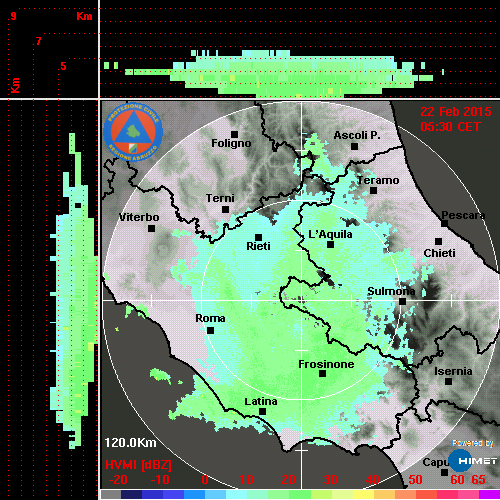The height and width of the screenshot is (500, 500).
Task: Click the Protezione Civile Abruzzo logo
Action: (x=133, y=132)
